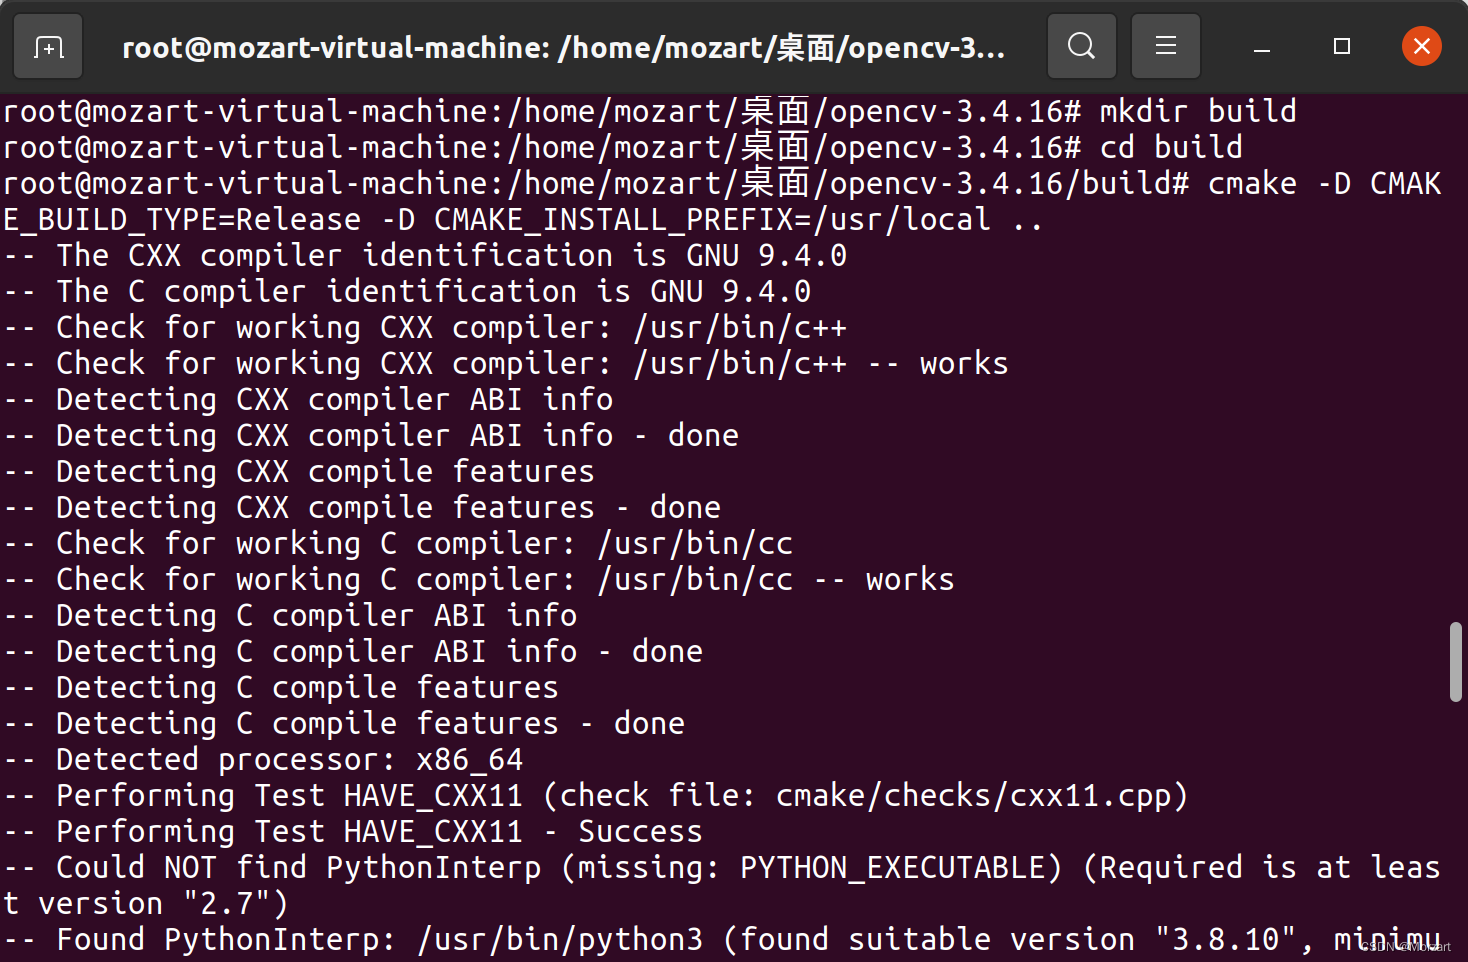Open a new terminal tab
Screen dimensions: 1468x962
48,46
